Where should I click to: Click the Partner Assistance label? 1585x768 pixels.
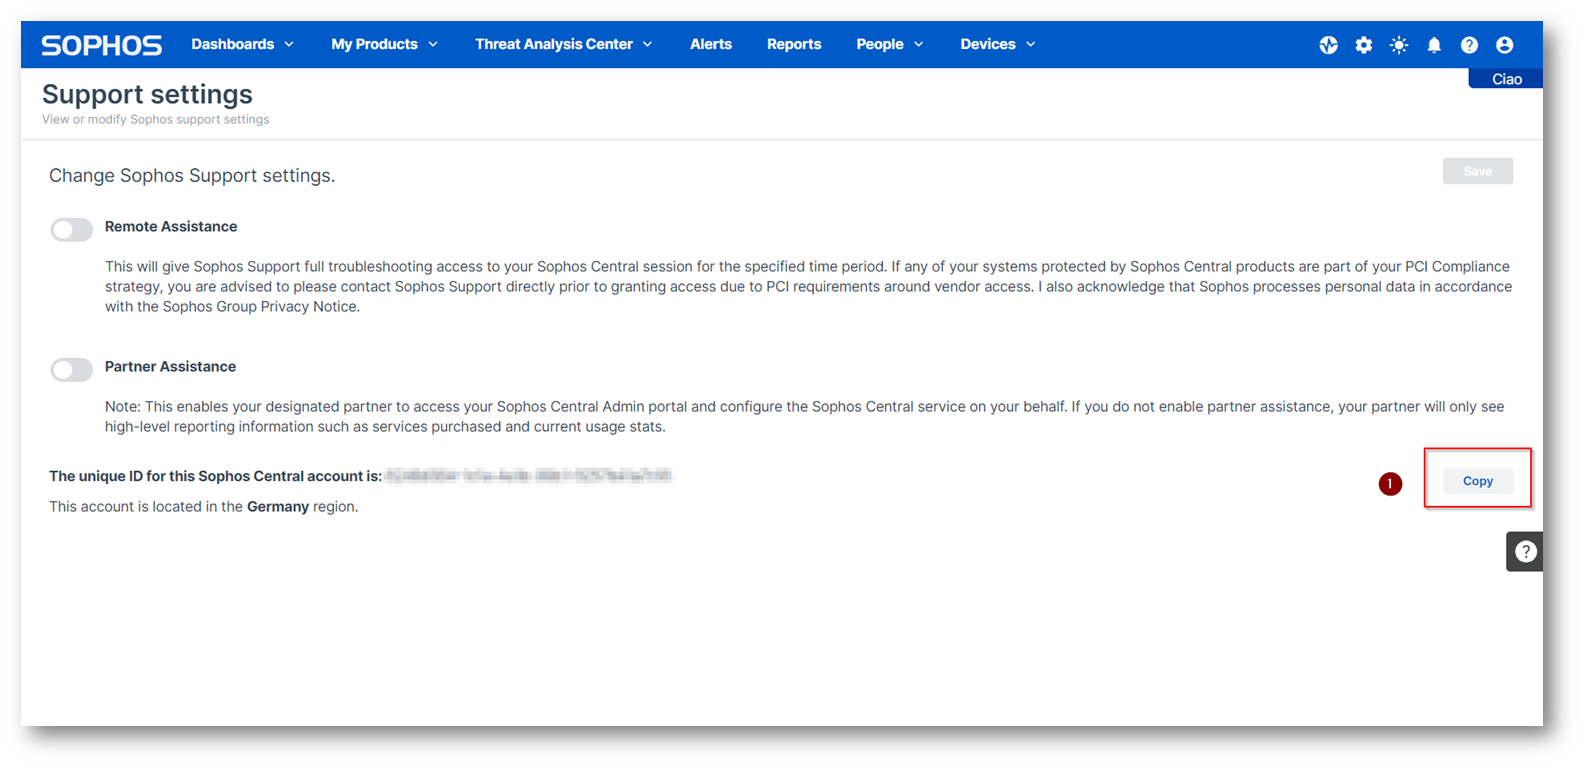170,367
